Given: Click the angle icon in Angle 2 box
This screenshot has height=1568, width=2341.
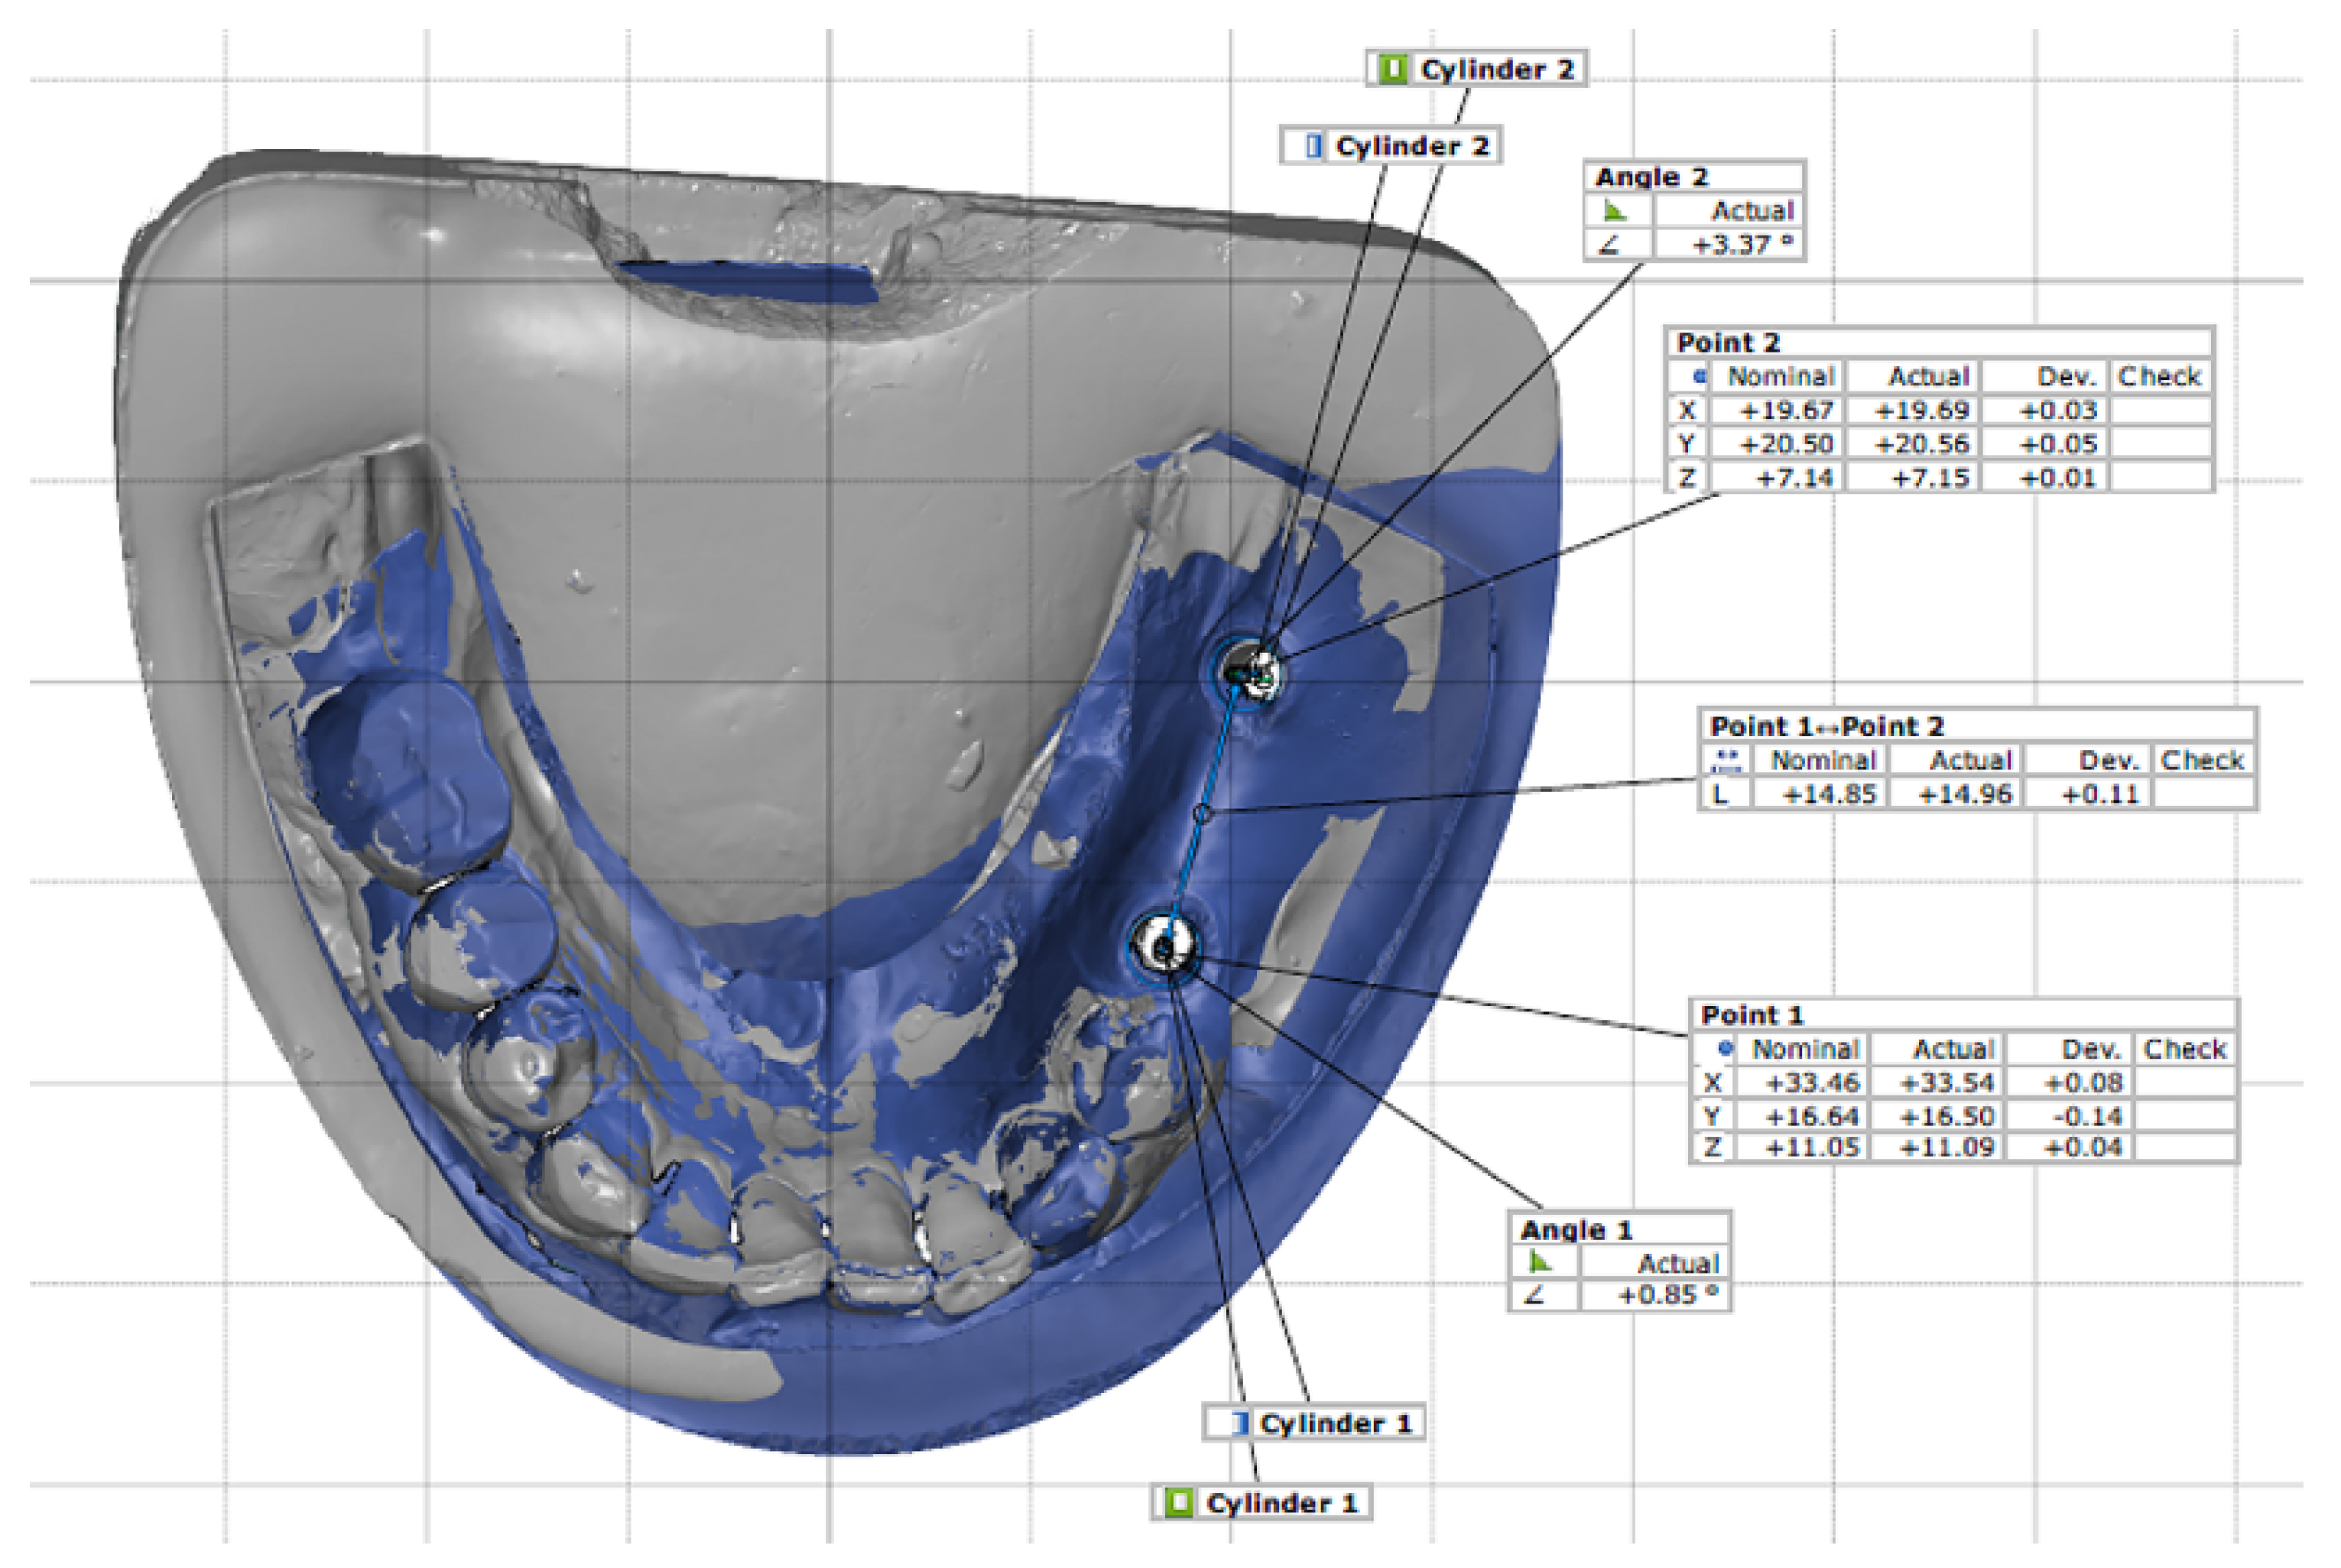Looking at the screenshot, I should (x=1613, y=211).
